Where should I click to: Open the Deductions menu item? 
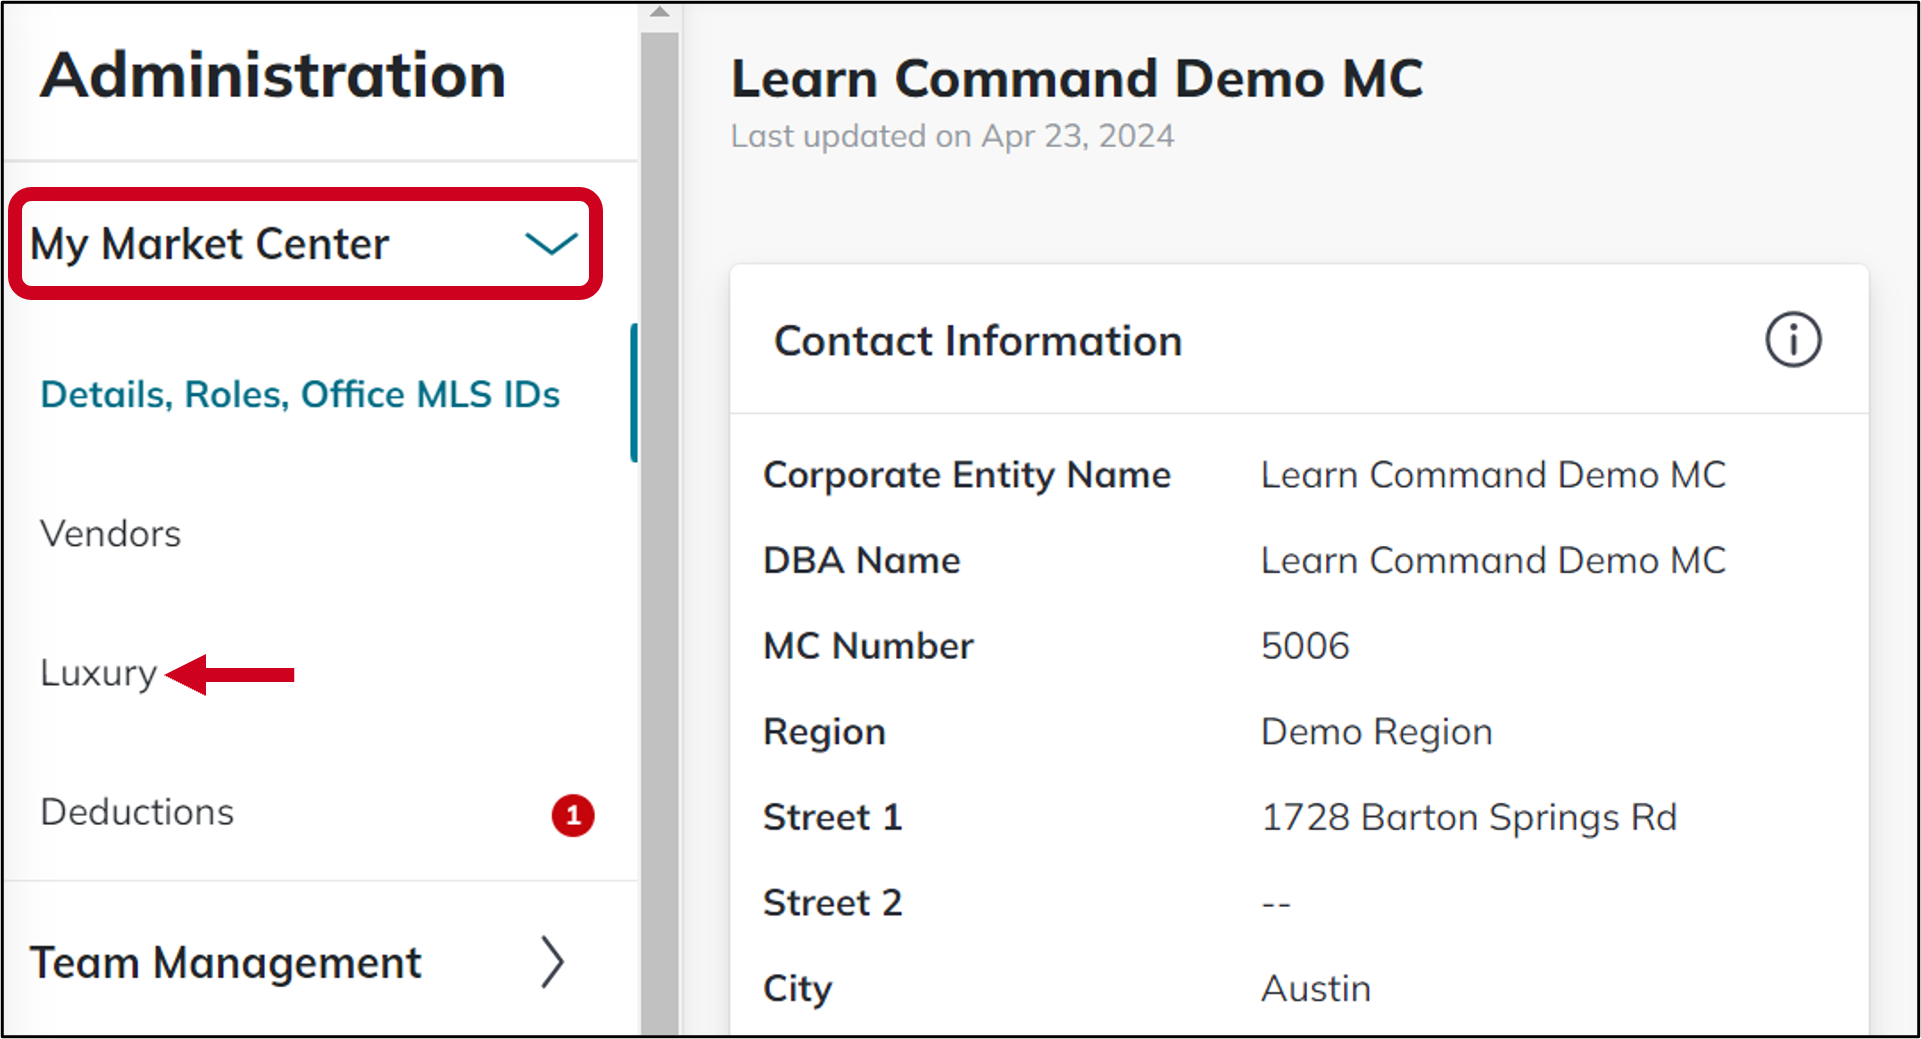[137, 812]
